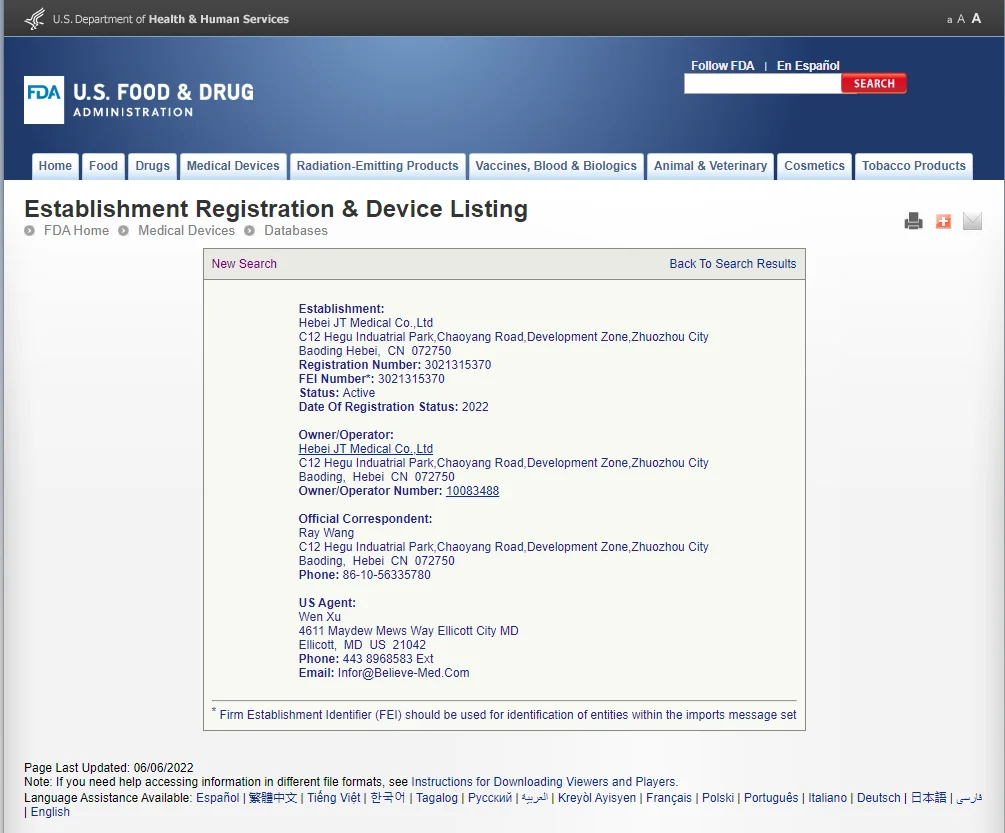Open the Medical Devices tab

pos(233,166)
